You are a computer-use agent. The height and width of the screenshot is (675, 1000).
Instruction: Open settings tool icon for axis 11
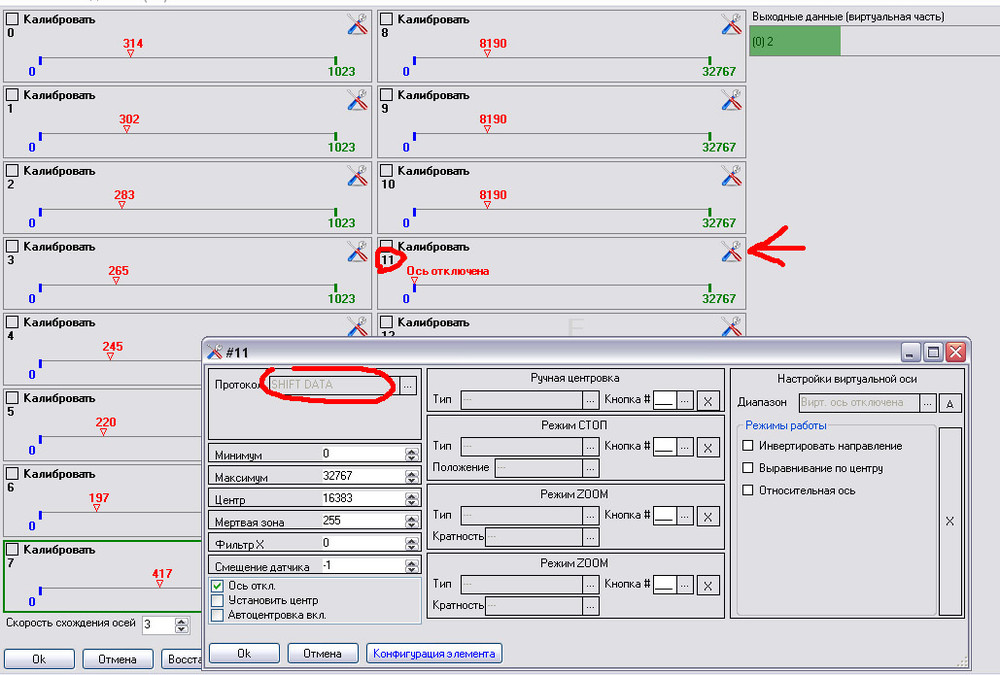click(732, 251)
